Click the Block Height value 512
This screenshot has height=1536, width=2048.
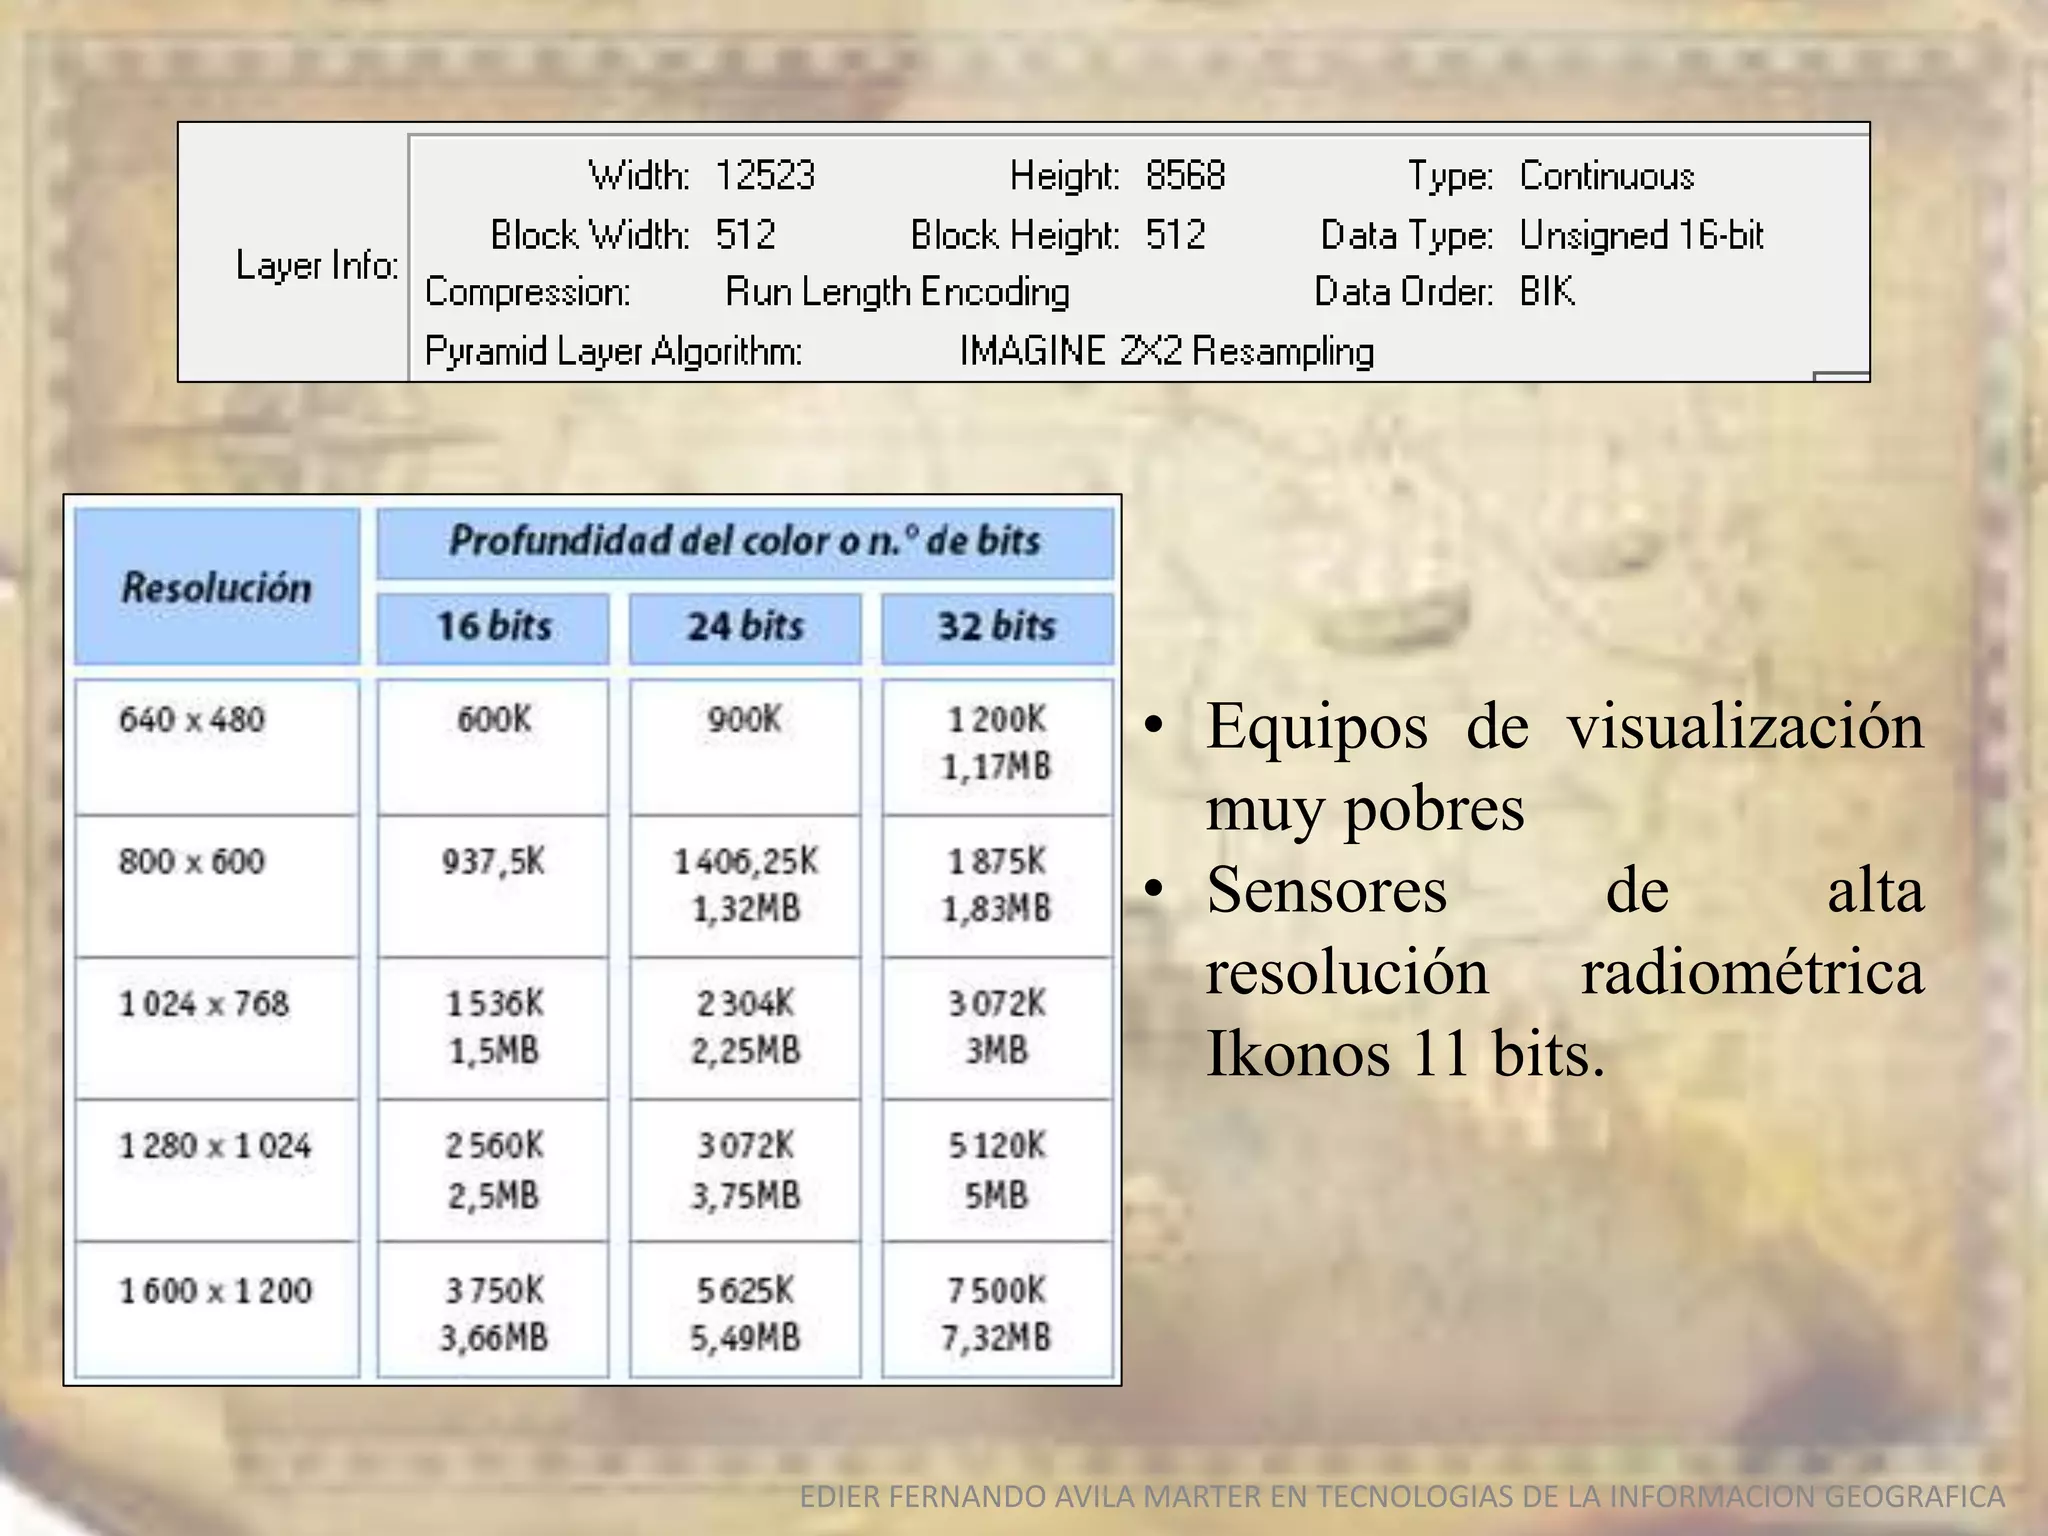(x=1175, y=235)
